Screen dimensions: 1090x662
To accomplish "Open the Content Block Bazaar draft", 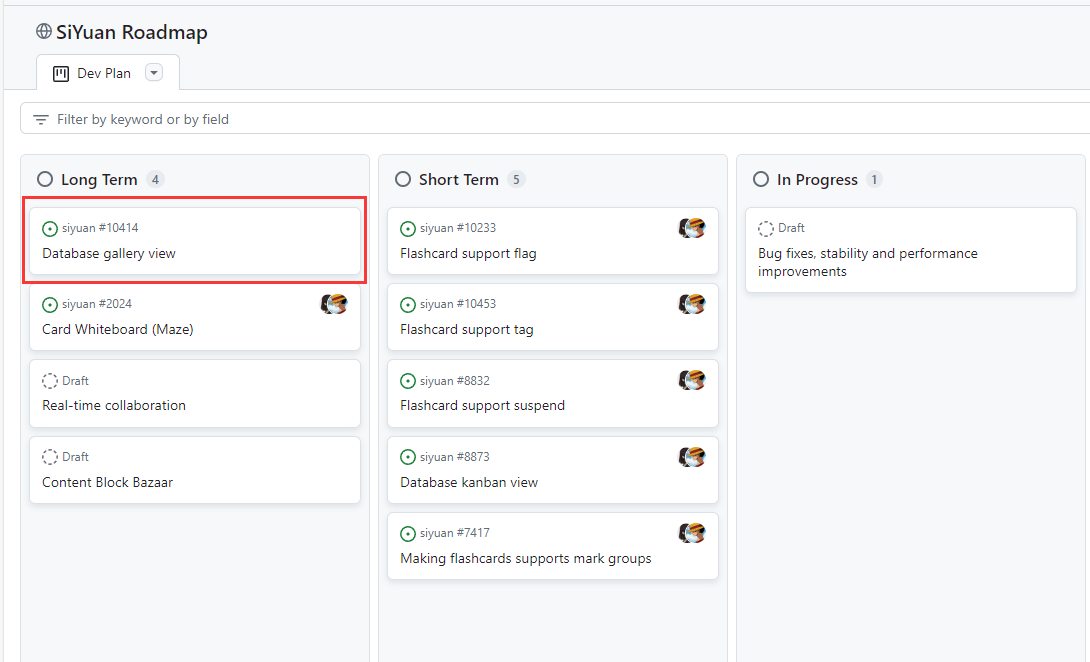I will click(107, 482).
